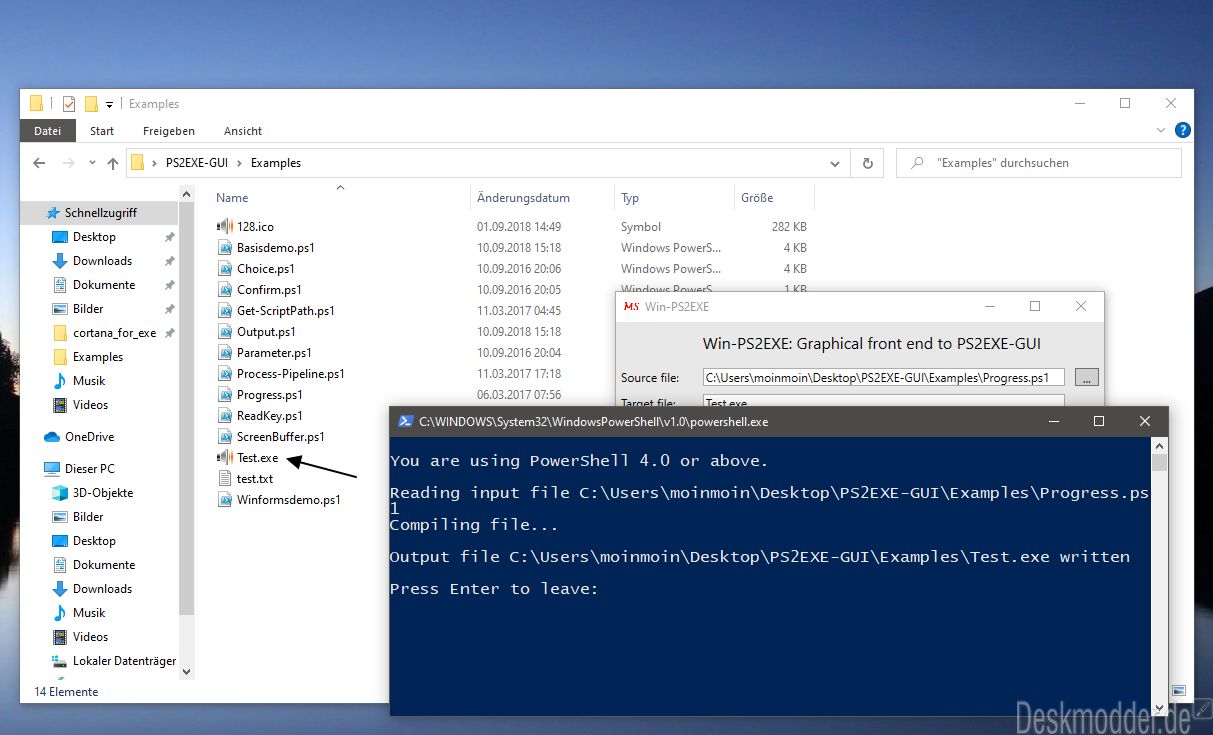1213x735 pixels.
Task: Click the Properties icon in Explorer's title bar
Action: 69,103
